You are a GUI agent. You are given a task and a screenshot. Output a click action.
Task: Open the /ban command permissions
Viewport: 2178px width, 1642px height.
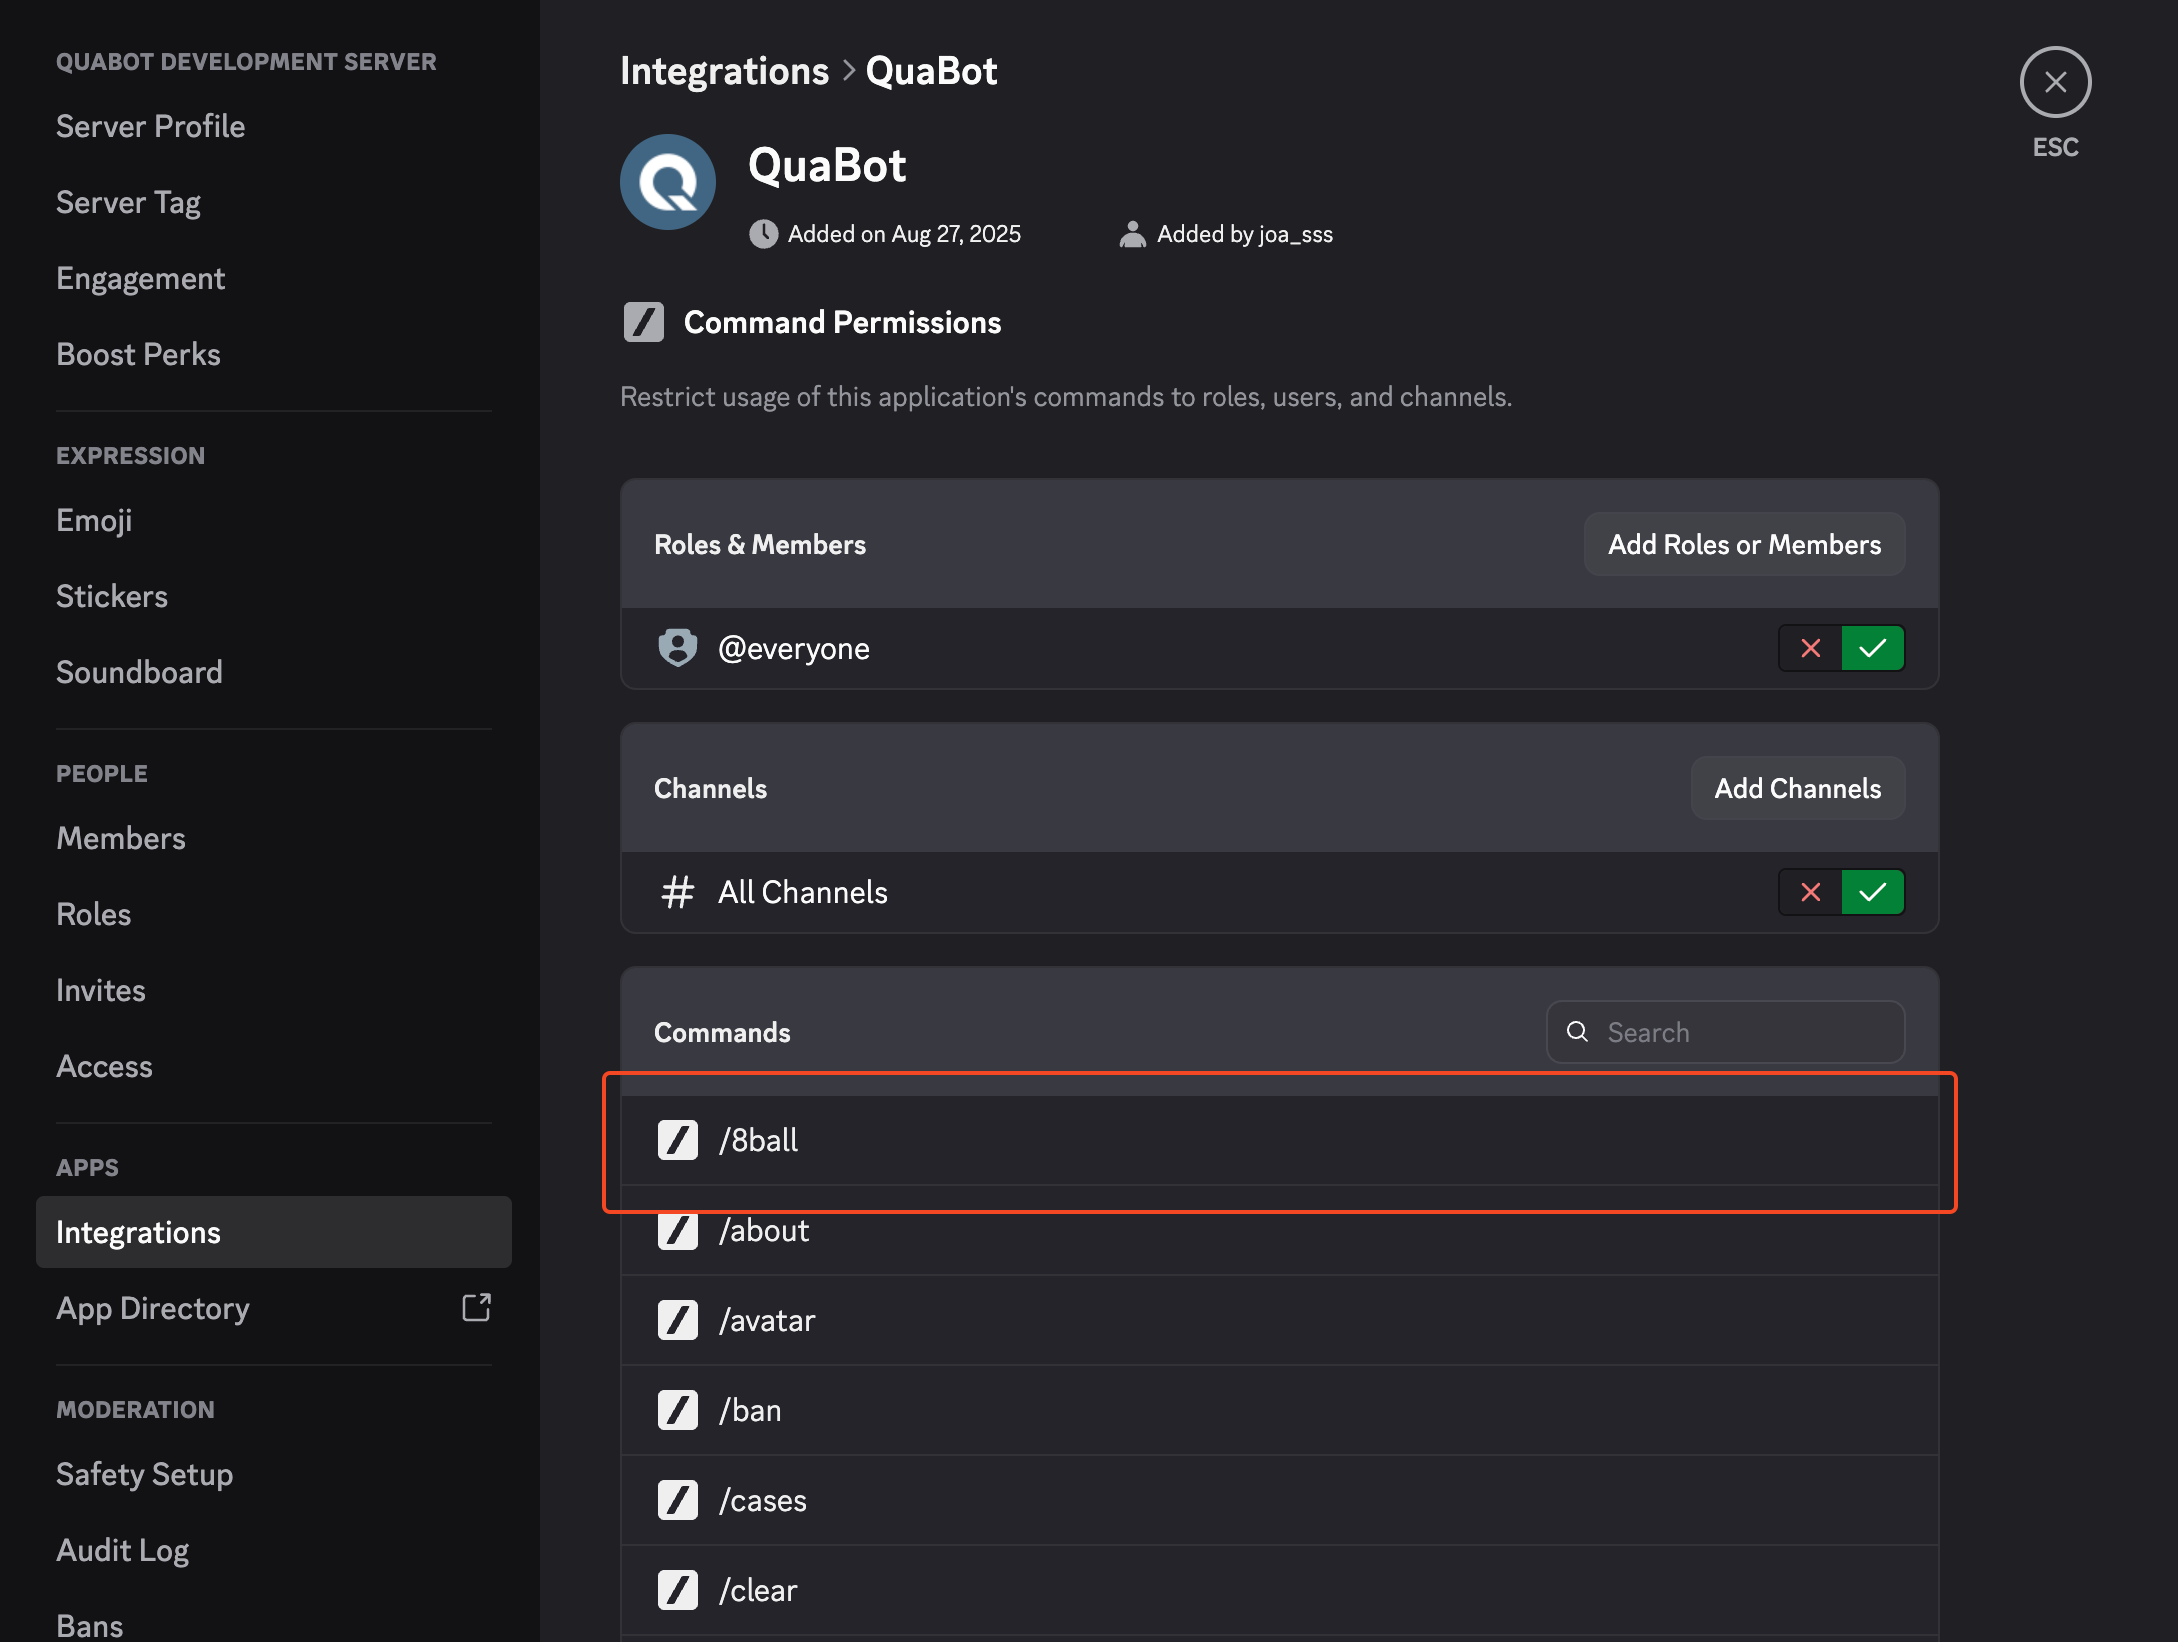point(1279,1410)
